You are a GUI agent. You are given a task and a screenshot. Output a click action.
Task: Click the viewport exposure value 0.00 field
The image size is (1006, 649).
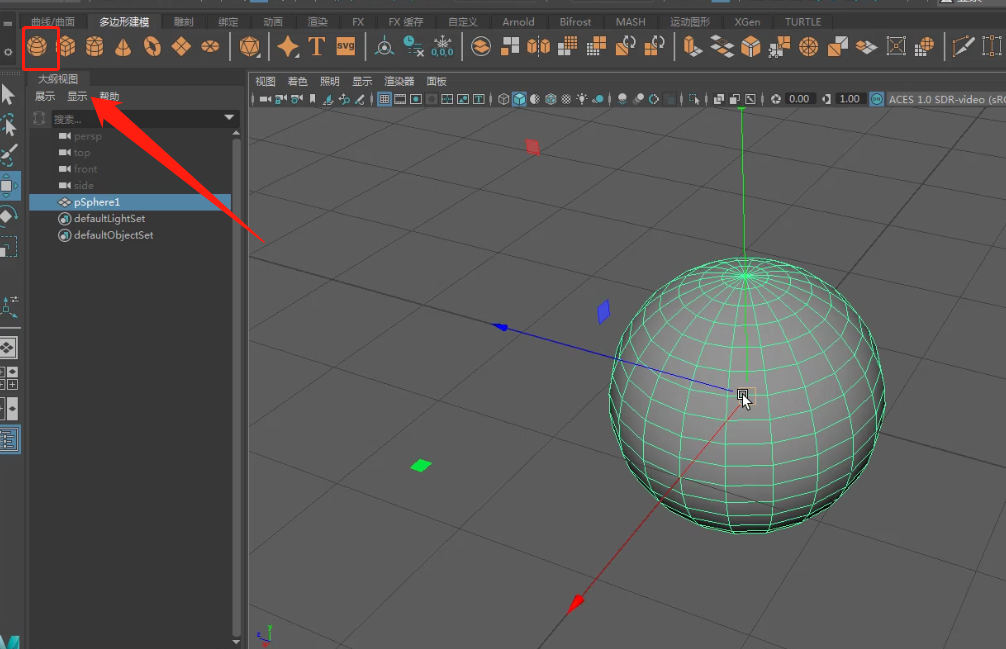(799, 99)
